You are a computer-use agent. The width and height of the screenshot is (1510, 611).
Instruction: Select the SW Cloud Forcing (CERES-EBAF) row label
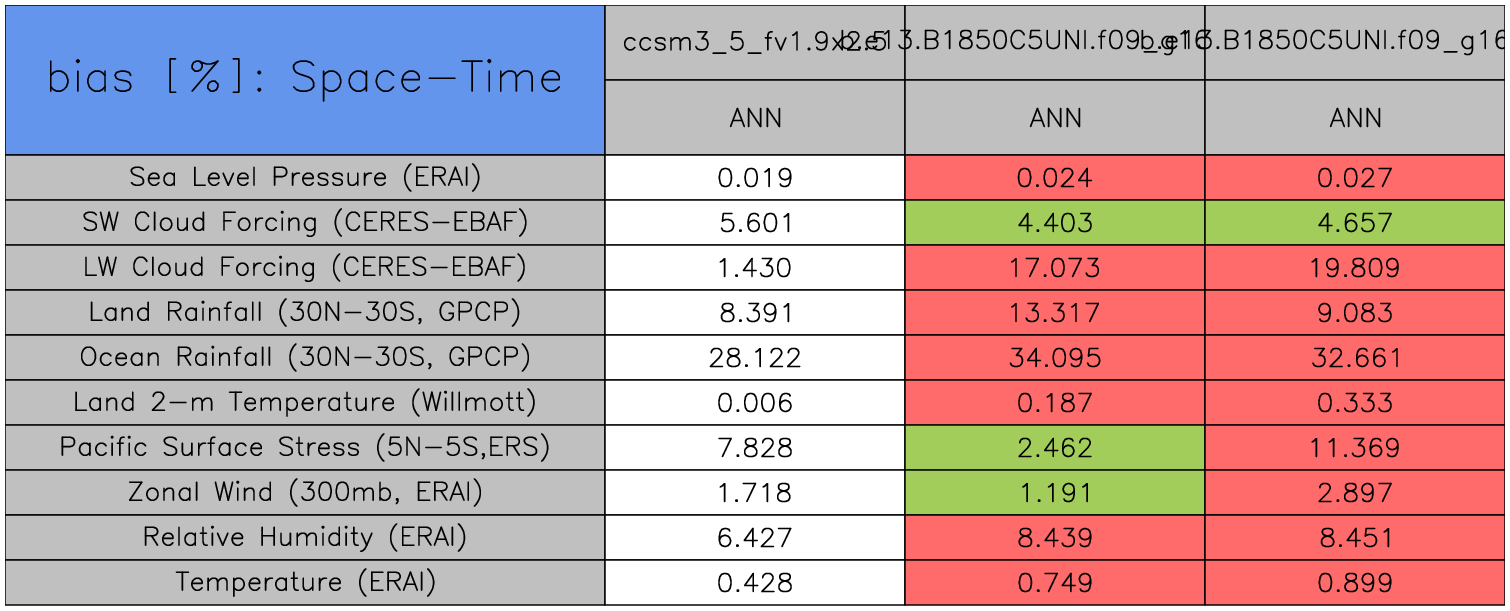point(305,223)
